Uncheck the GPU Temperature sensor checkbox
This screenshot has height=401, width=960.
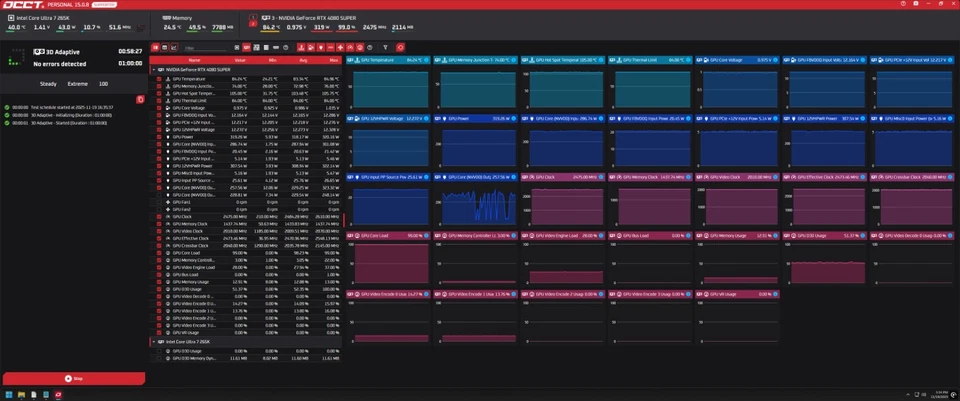(x=157, y=78)
